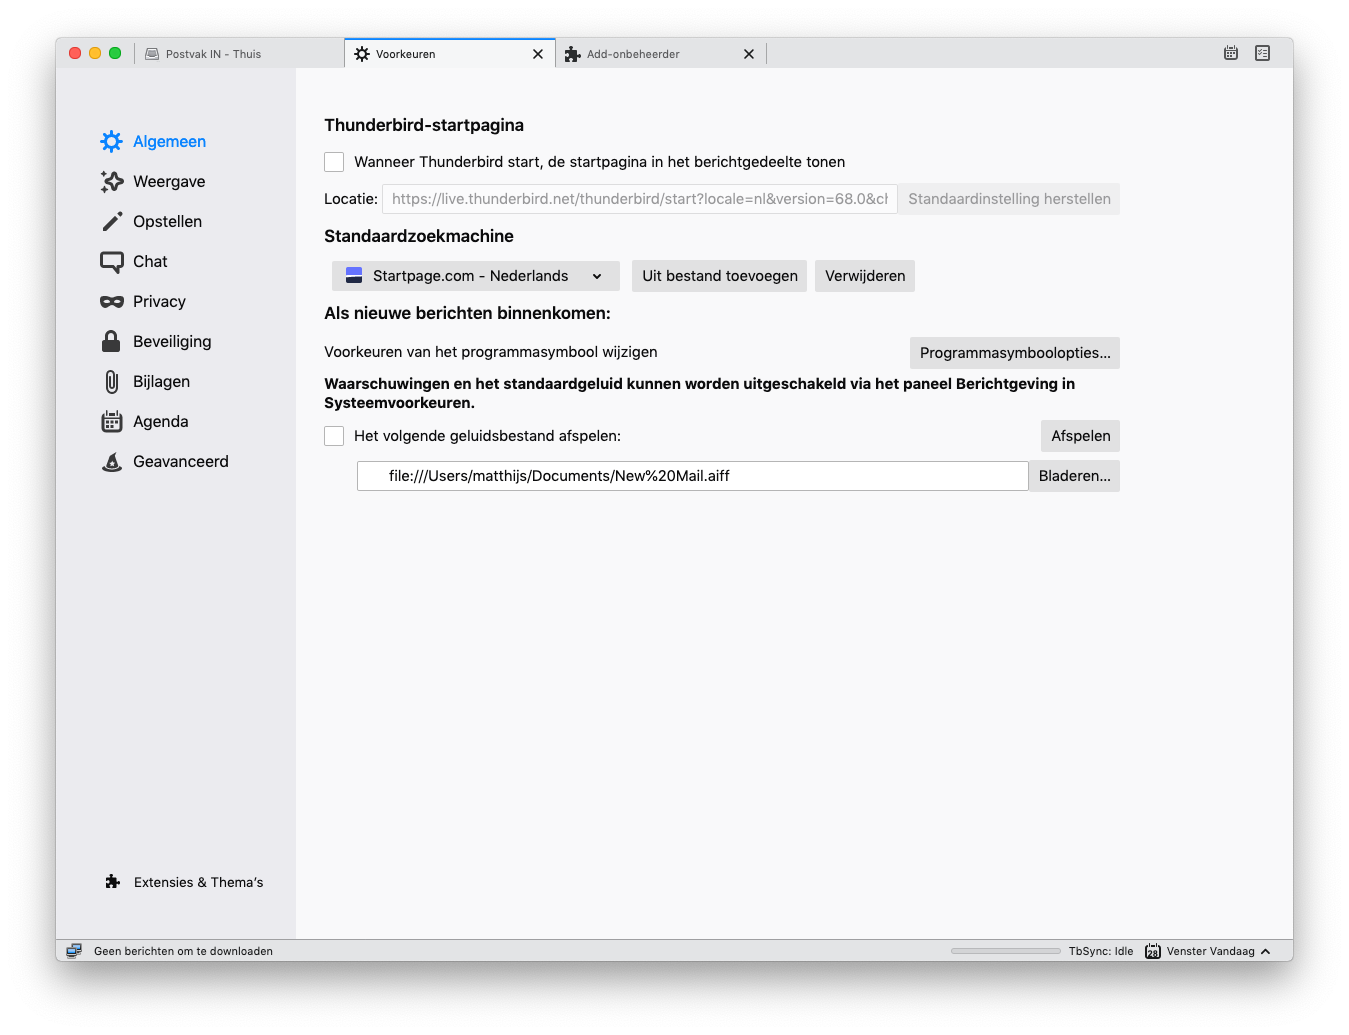Image resolution: width=1349 pixels, height=1035 pixels.
Task: Click the Bladeren browse button
Action: [1074, 476]
